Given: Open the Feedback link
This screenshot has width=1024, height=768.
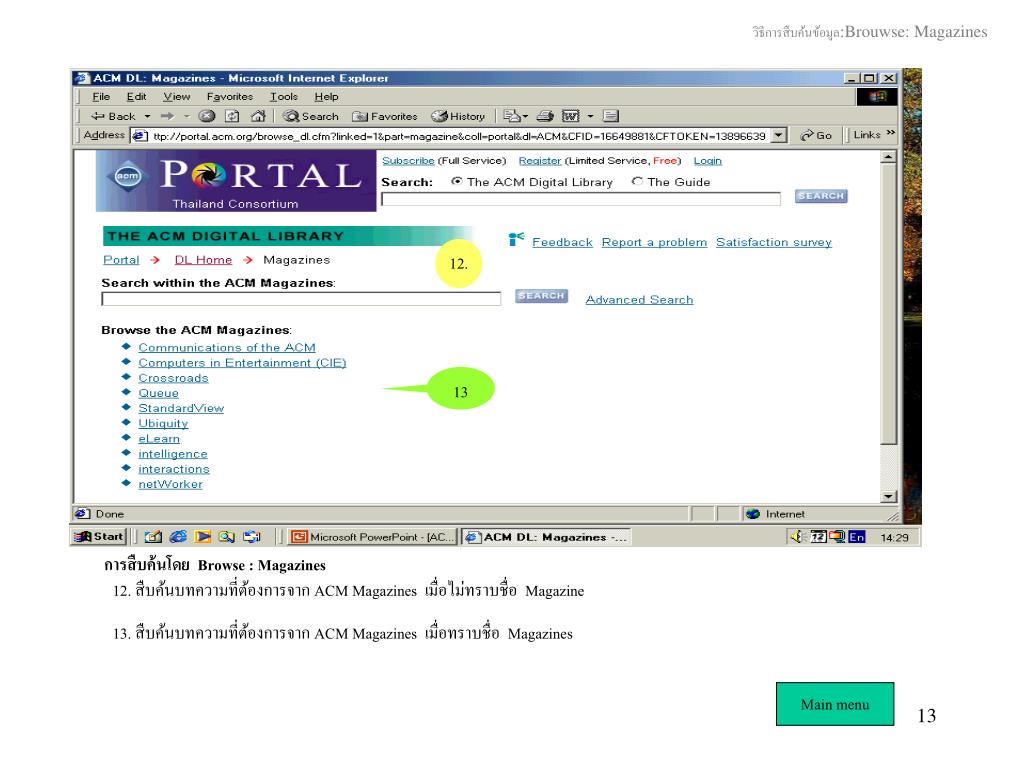Looking at the screenshot, I should pos(562,242).
